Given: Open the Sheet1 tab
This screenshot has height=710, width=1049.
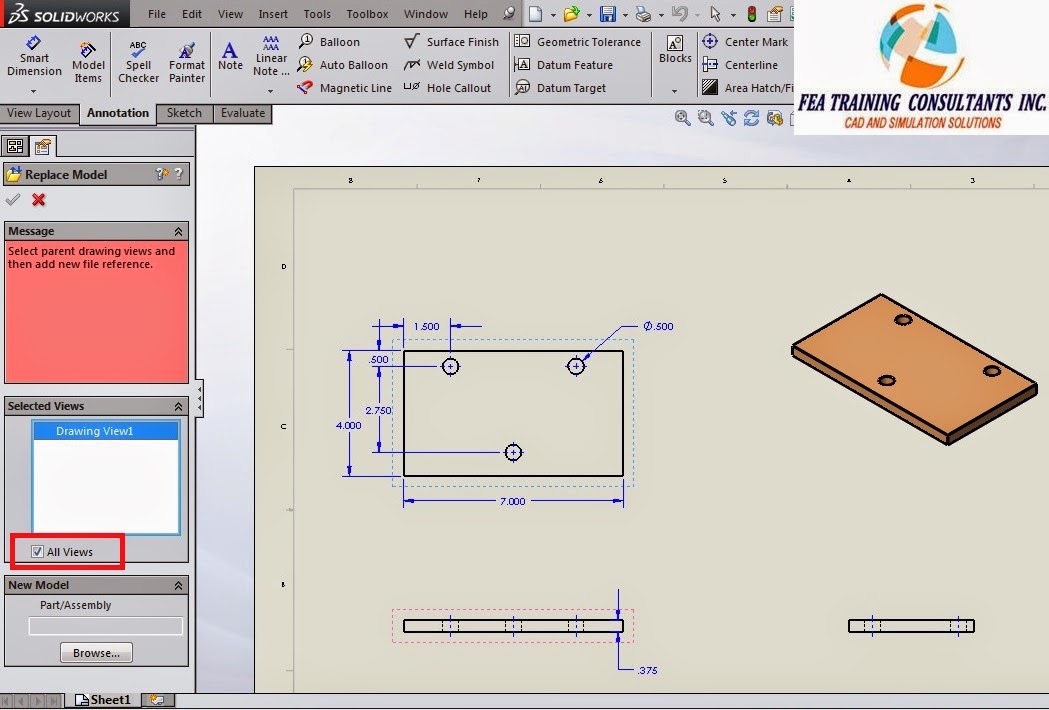Looking at the screenshot, I should point(104,700).
